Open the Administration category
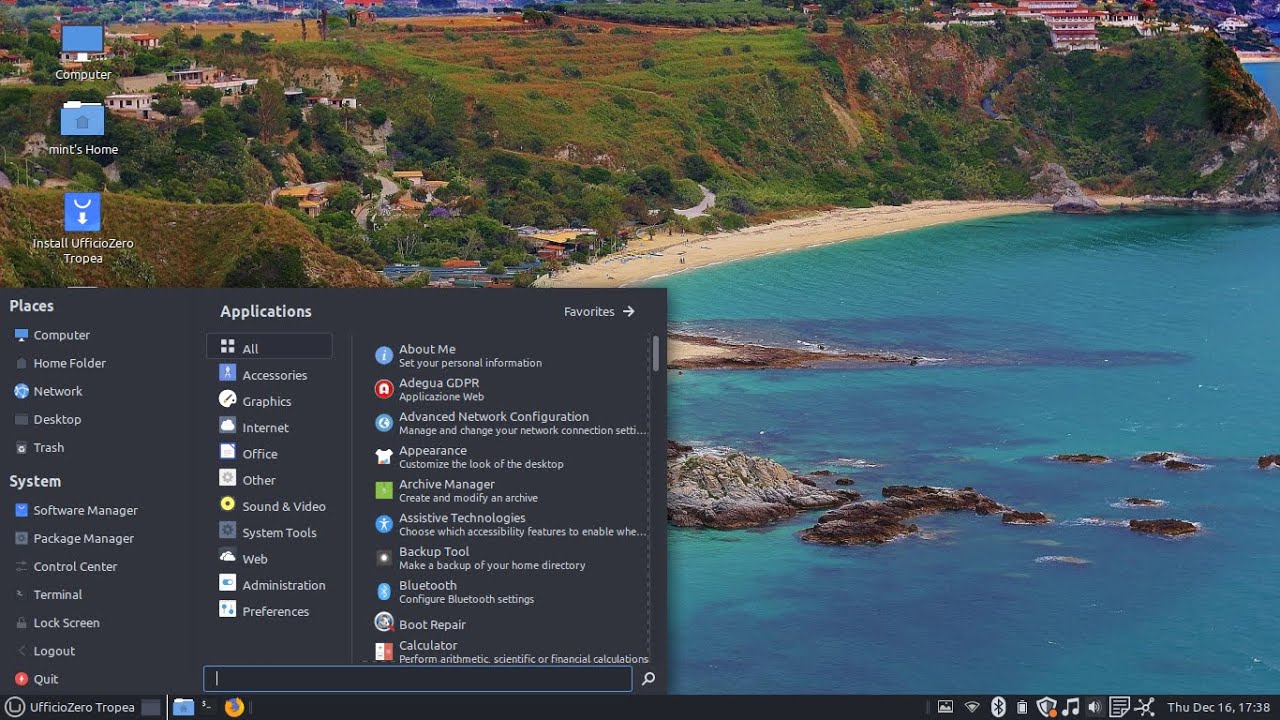 [283, 585]
